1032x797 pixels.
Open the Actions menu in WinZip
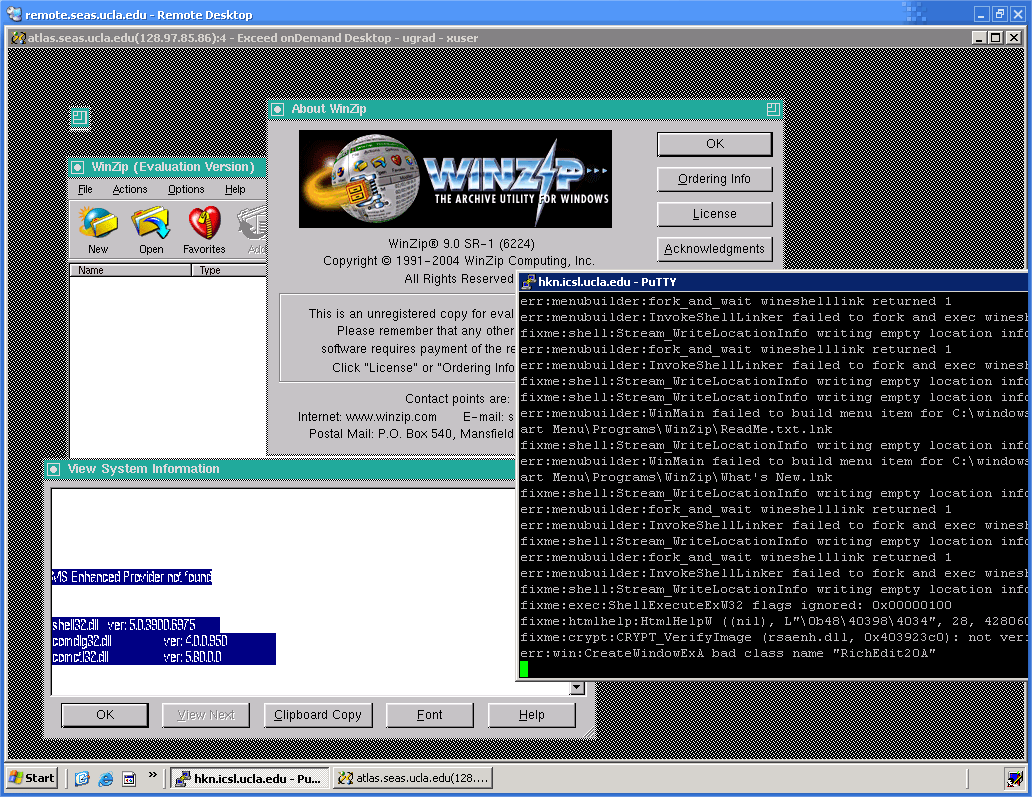[130, 190]
